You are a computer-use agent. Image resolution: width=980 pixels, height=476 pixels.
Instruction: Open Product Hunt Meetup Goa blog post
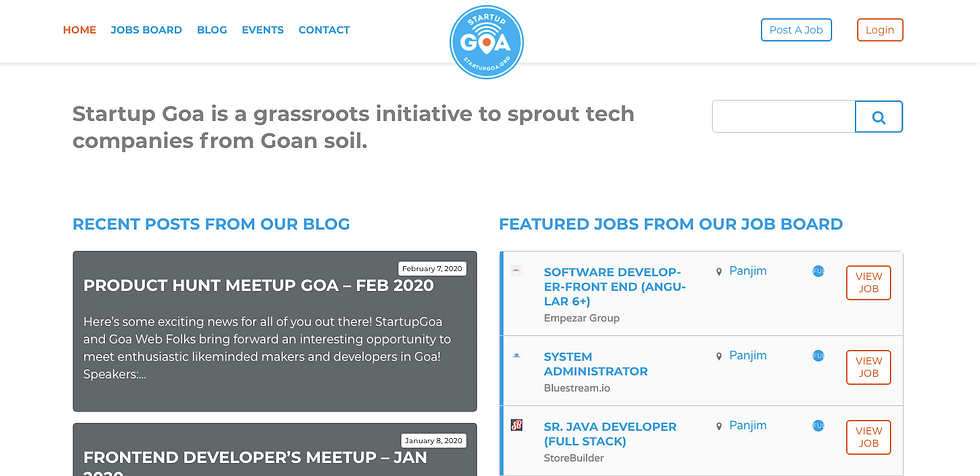coord(258,285)
